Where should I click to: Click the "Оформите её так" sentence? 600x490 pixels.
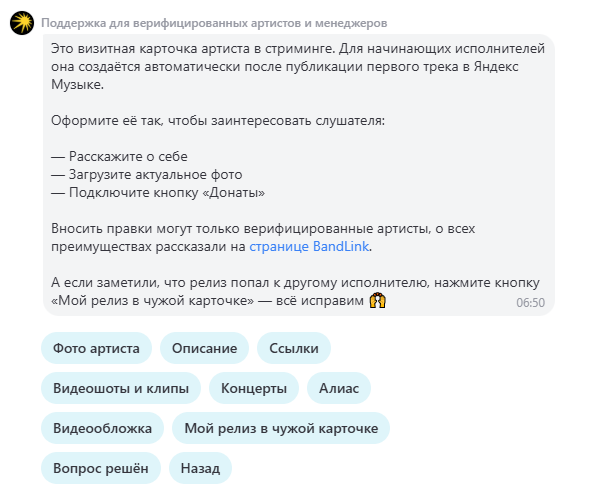[216, 120]
